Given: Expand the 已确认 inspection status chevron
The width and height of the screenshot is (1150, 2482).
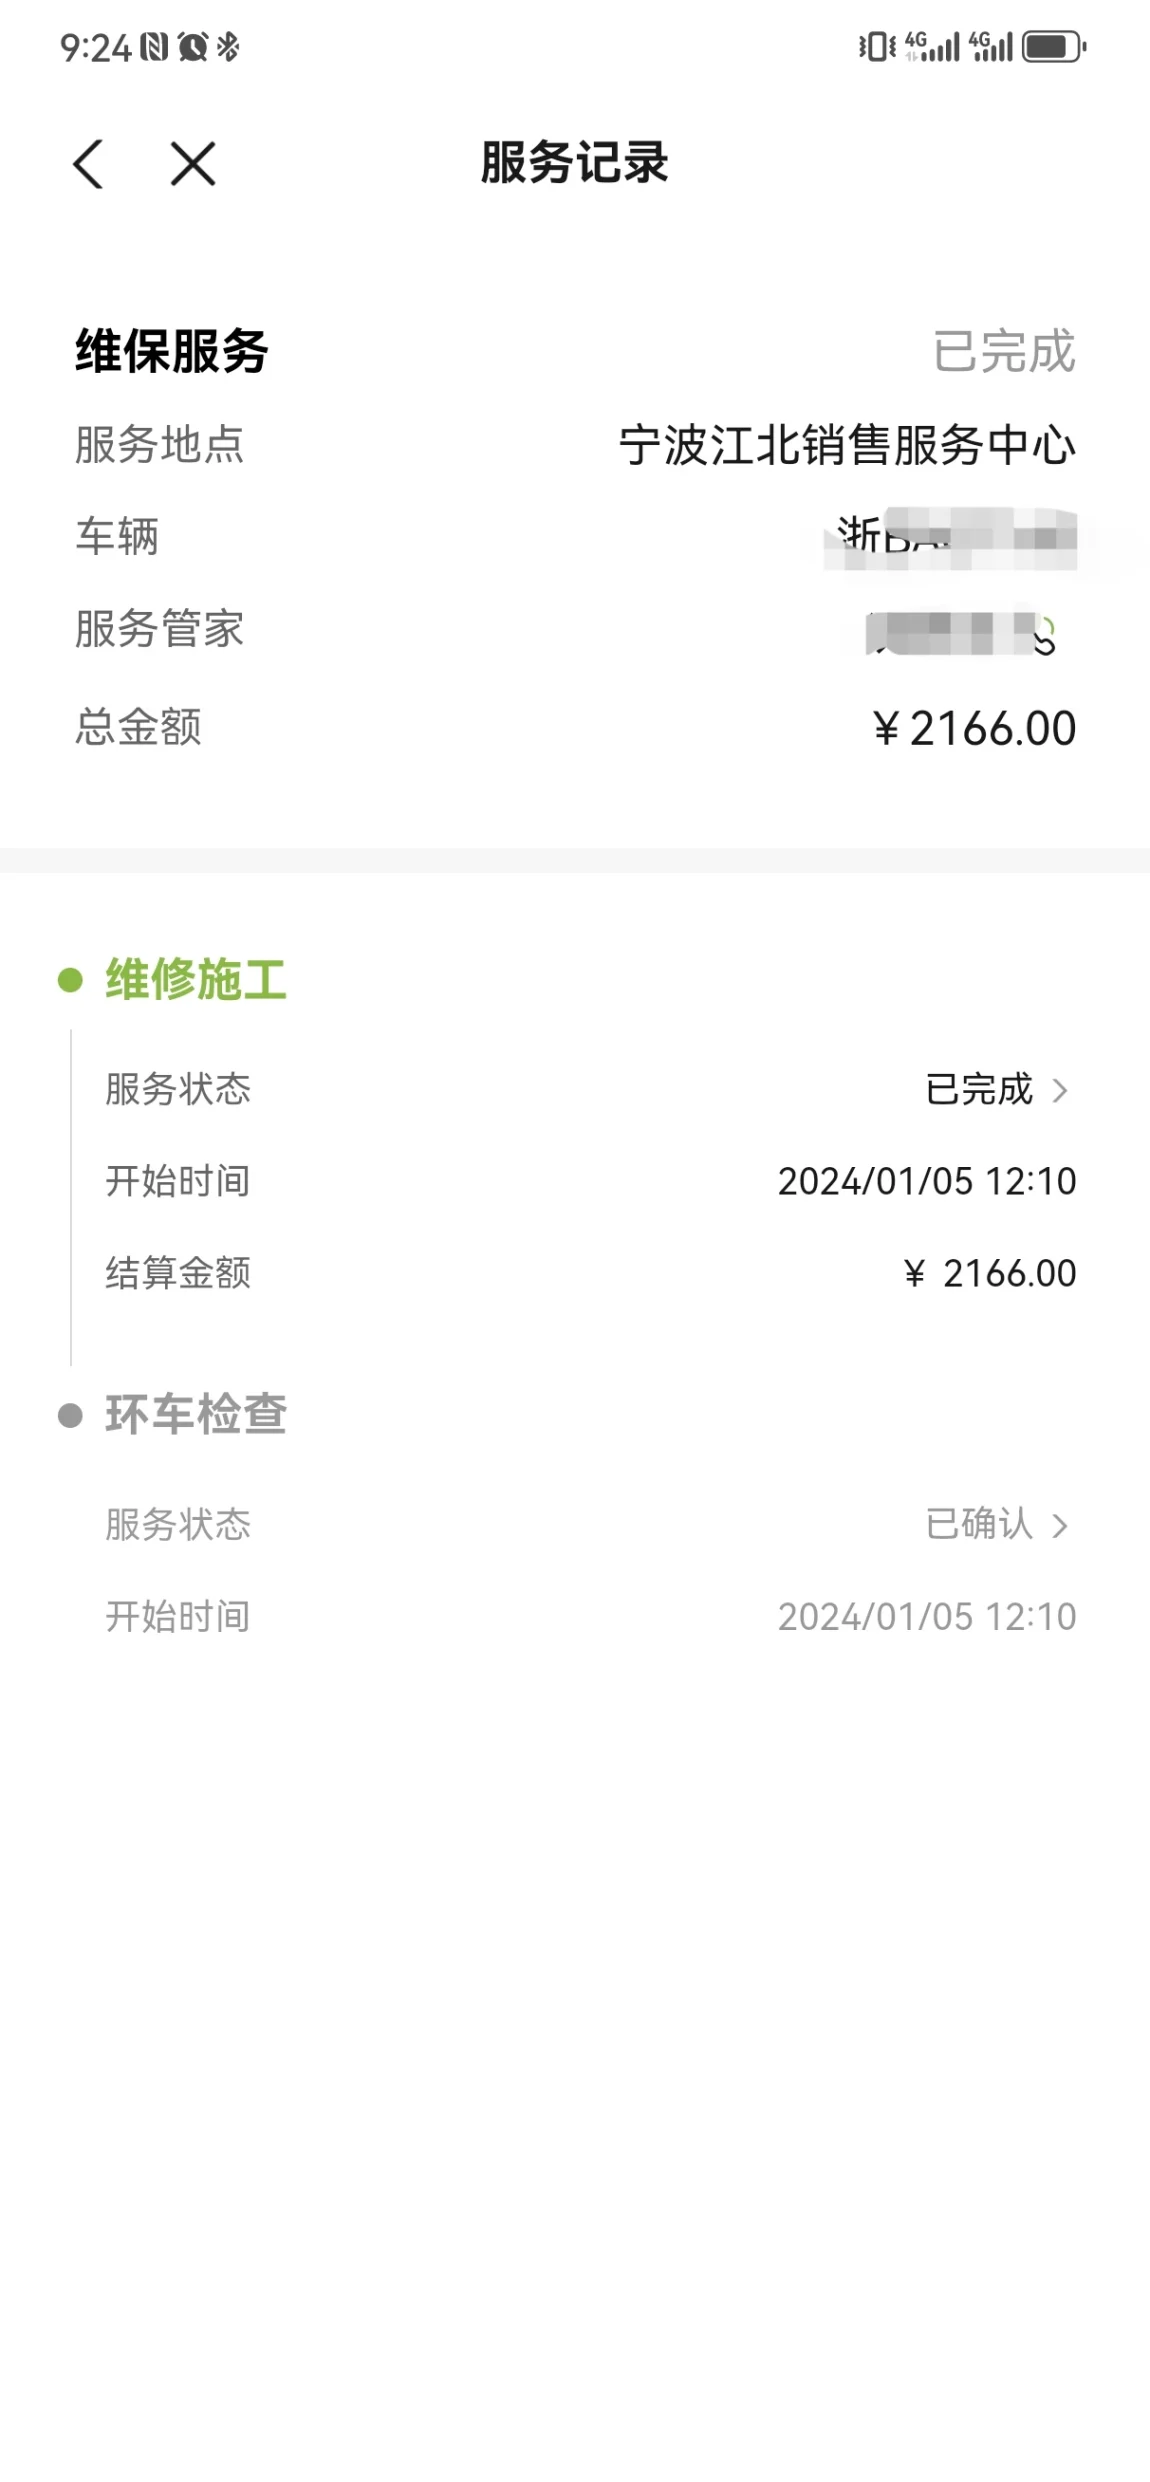Looking at the screenshot, I should click(1060, 1526).
